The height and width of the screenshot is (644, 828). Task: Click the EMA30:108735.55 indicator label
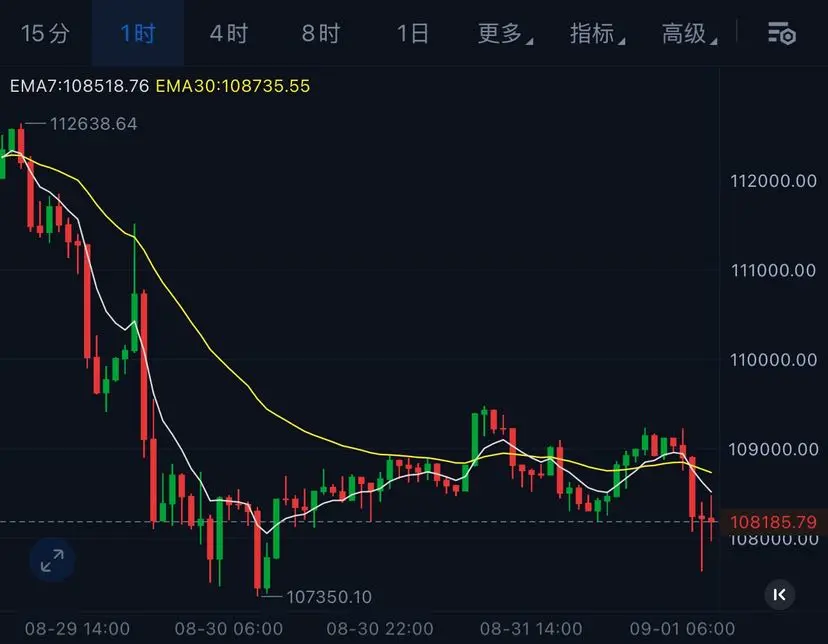(233, 86)
